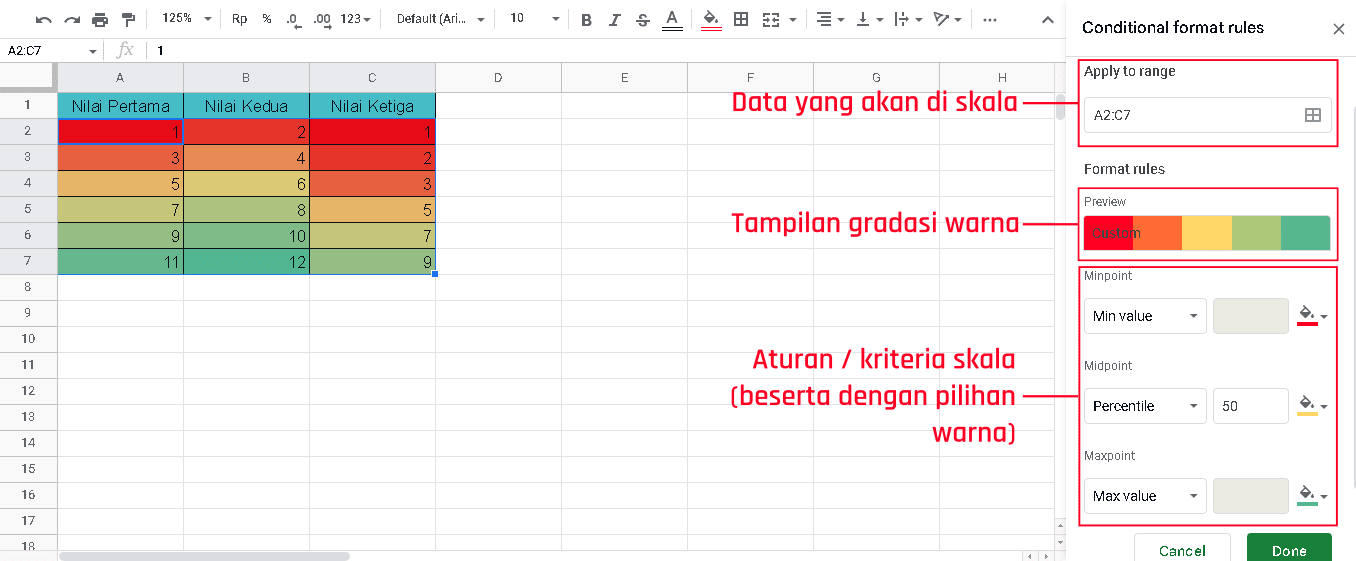Show more toolbar options
This screenshot has width=1356, height=561.
click(x=990, y=19)
